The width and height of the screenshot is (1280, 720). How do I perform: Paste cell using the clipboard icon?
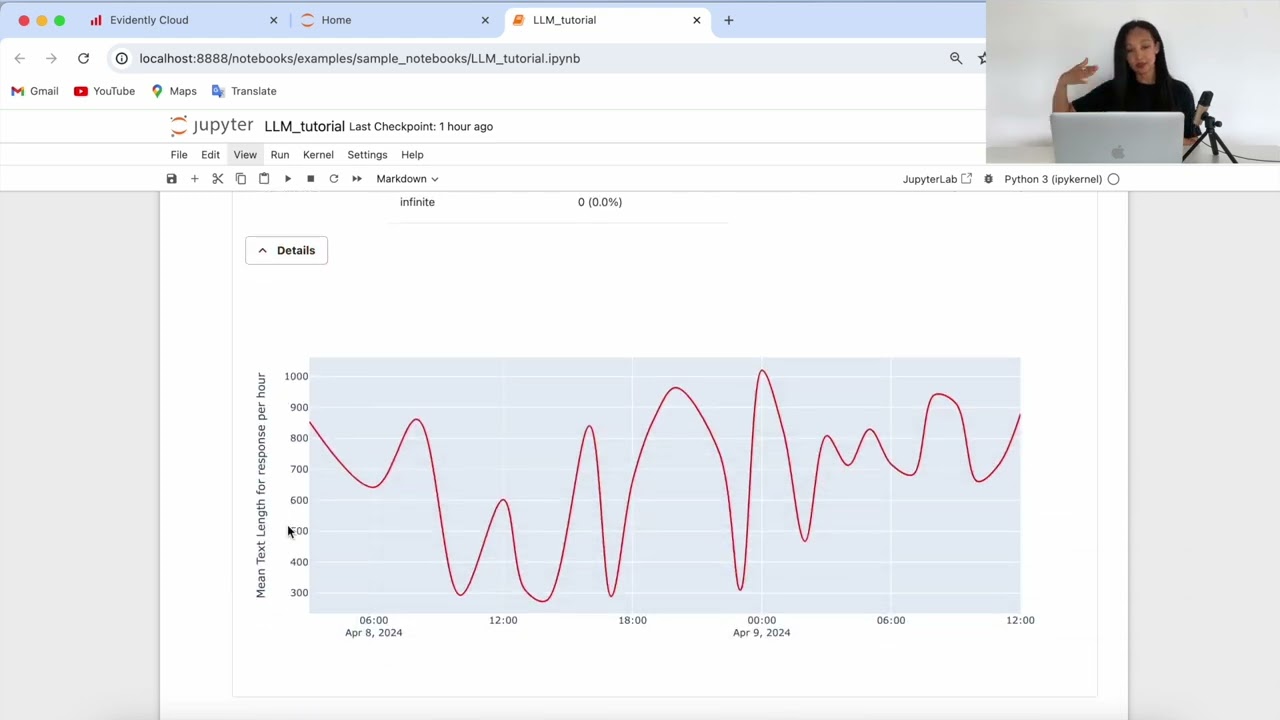click(x=264, y=179)
